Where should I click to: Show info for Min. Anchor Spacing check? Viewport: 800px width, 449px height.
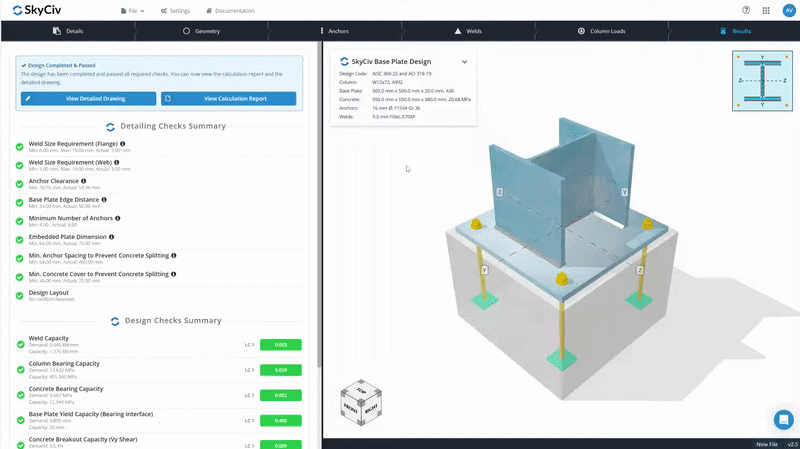pos(174,256)
